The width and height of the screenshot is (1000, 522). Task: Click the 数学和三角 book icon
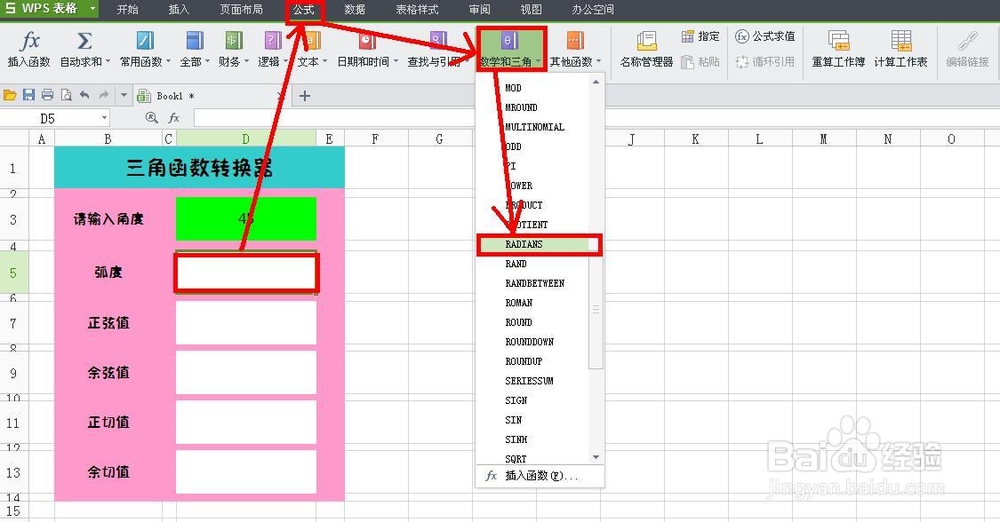(509, 41)
